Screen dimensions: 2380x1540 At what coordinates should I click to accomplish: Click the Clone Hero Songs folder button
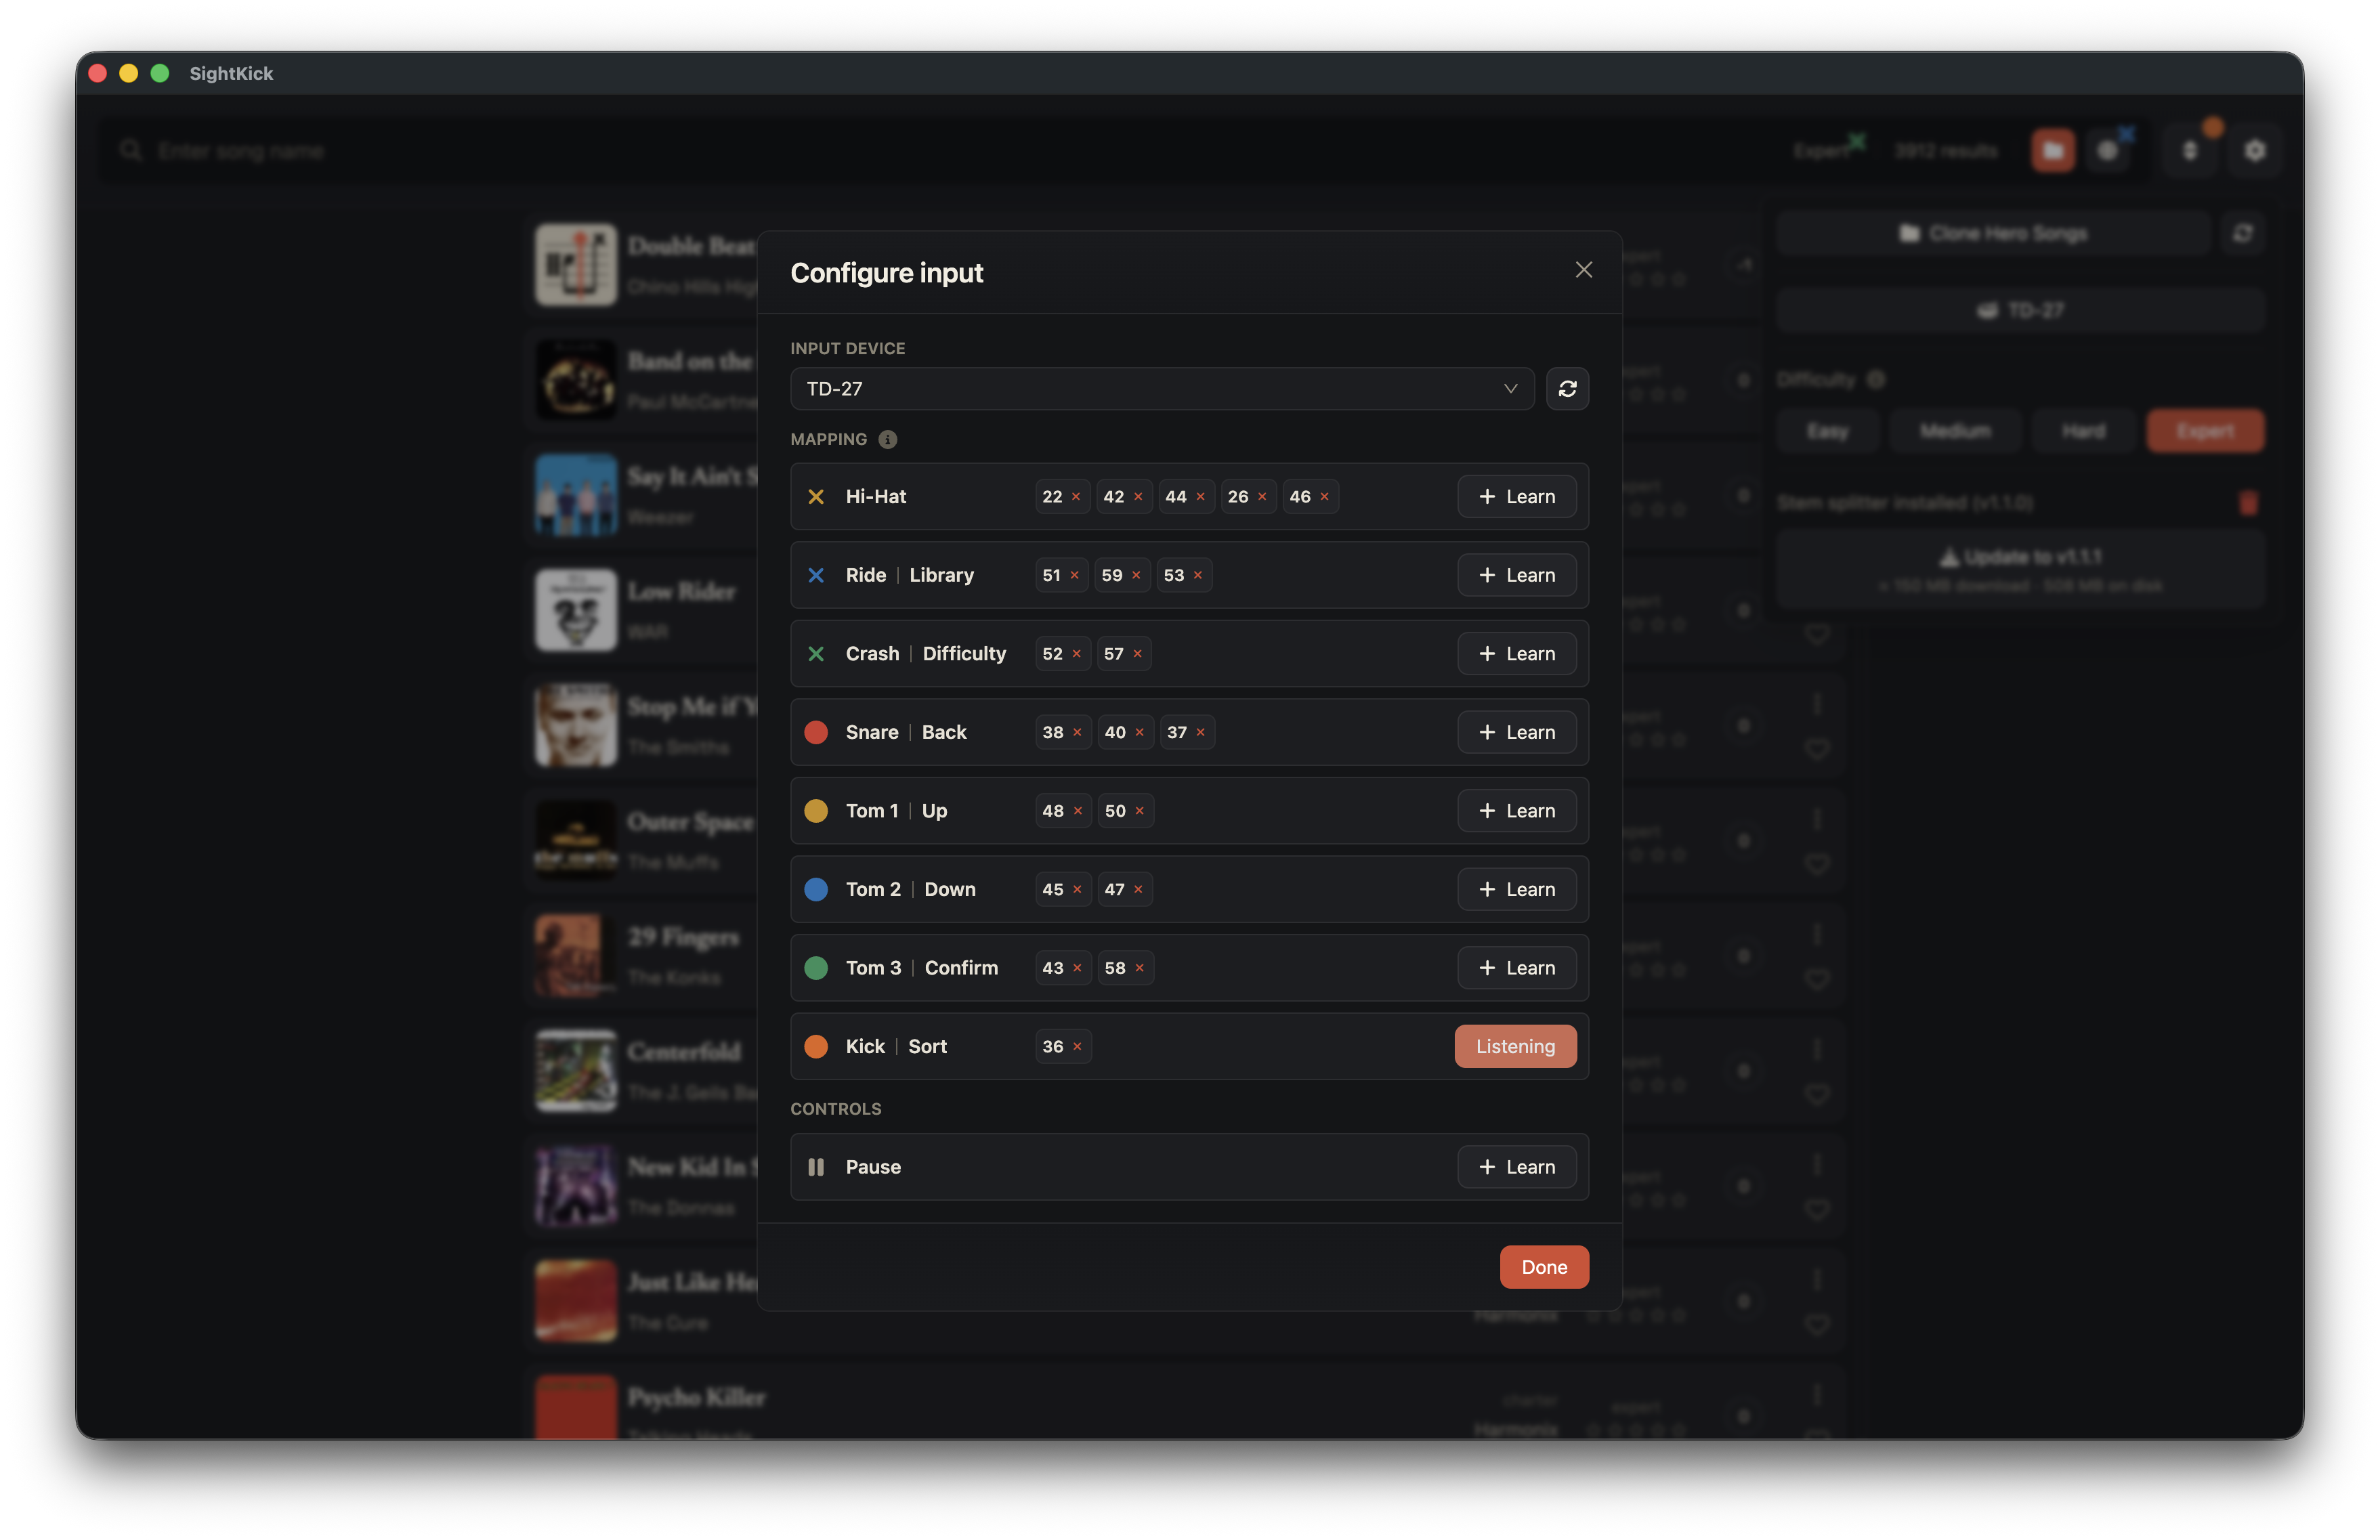[1993, 233]
